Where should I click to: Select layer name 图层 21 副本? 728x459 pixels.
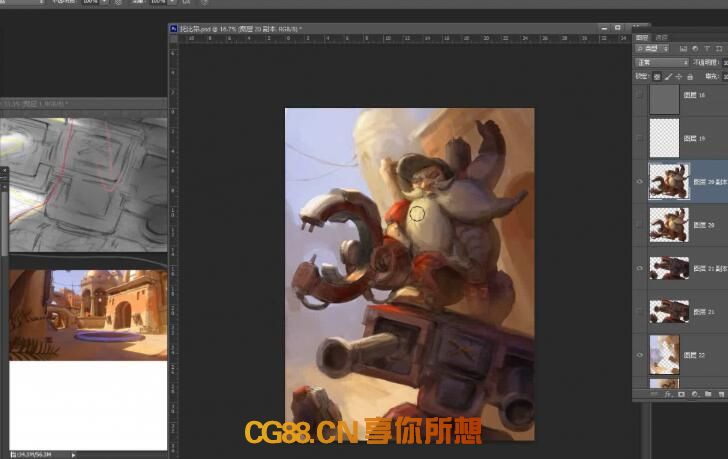[x=710, y=269]
